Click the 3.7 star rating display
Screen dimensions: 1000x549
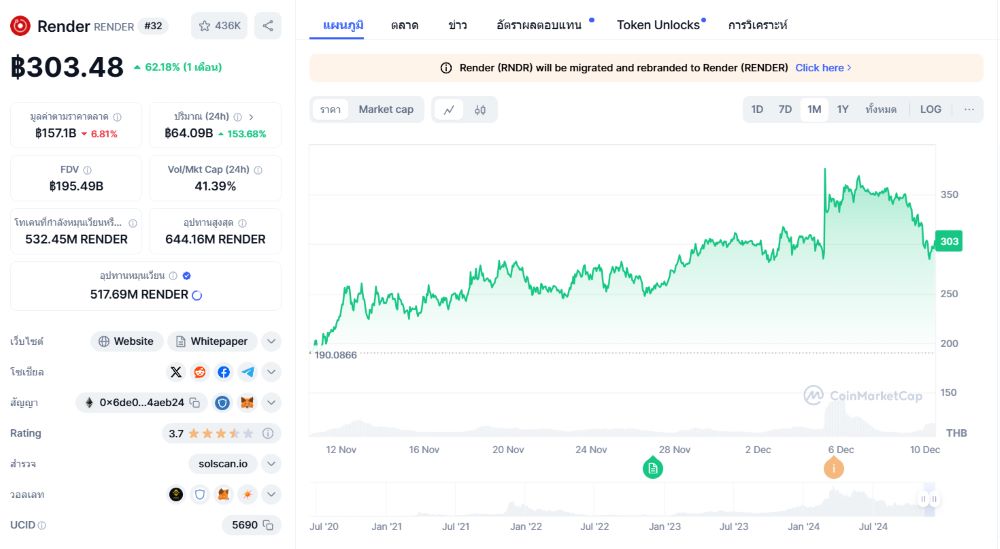point(210,434)
